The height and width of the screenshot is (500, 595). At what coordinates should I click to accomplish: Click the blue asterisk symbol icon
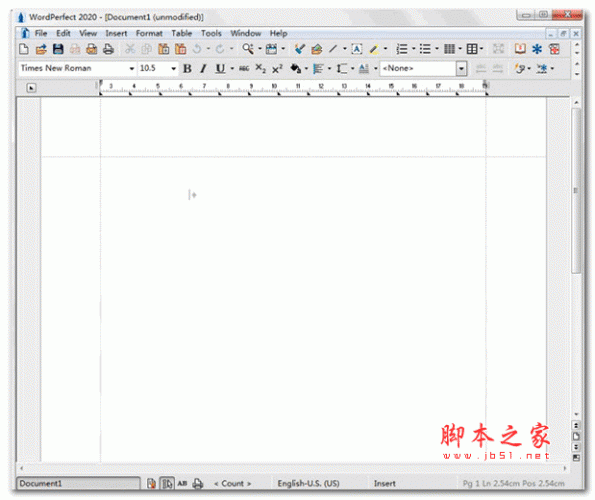click(537, 49)
